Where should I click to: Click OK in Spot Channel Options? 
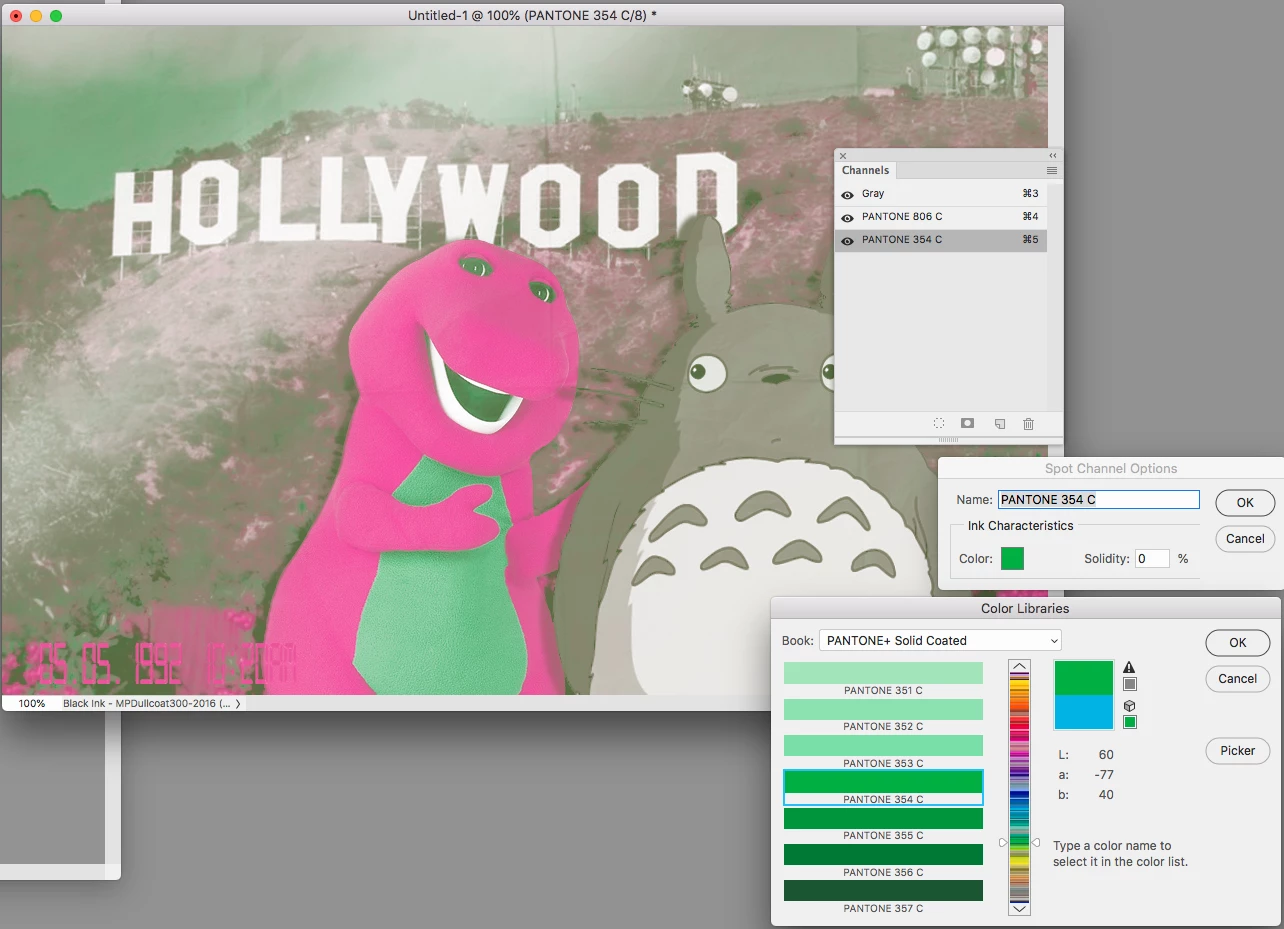(1245, 502)
